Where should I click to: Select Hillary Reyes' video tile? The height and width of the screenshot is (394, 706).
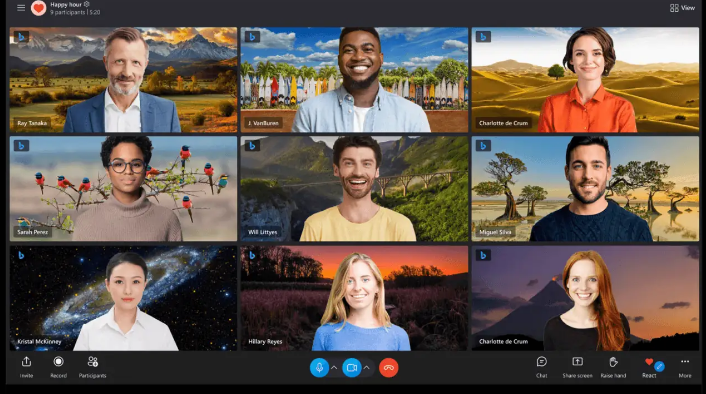click(354, 298)
